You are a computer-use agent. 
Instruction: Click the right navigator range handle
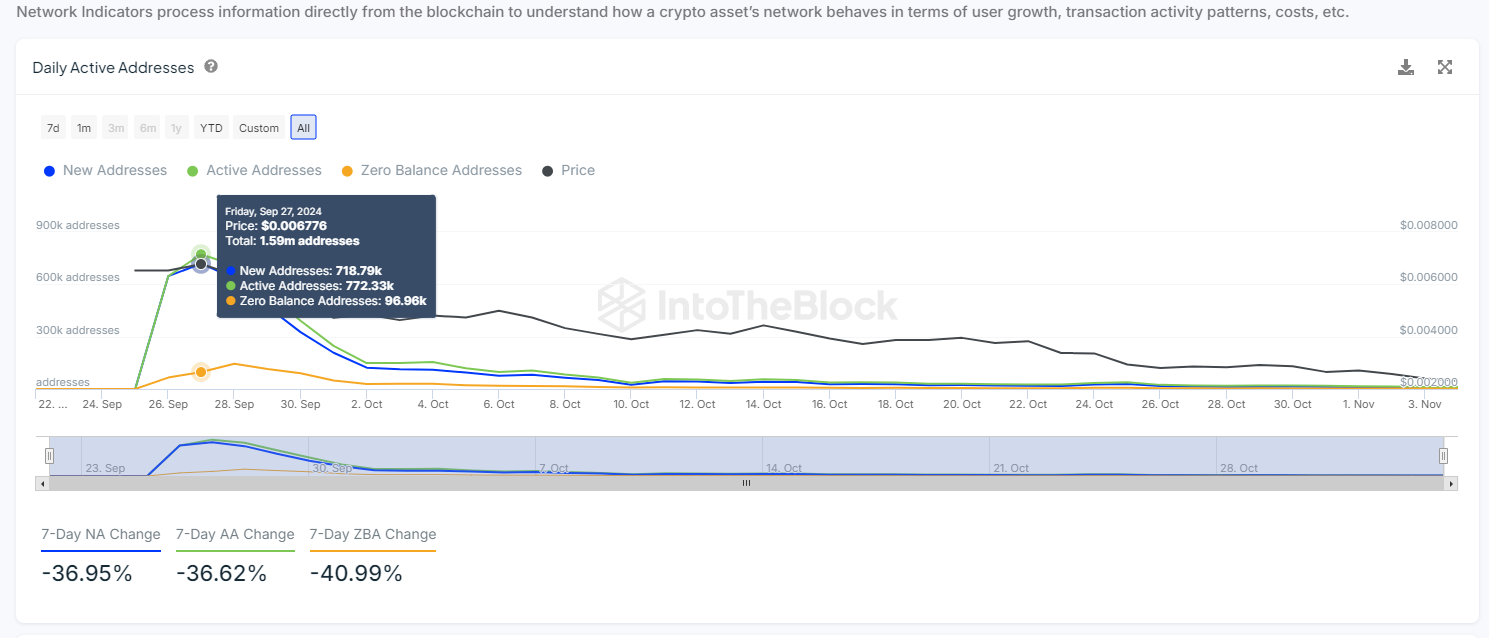point(1443,456)
